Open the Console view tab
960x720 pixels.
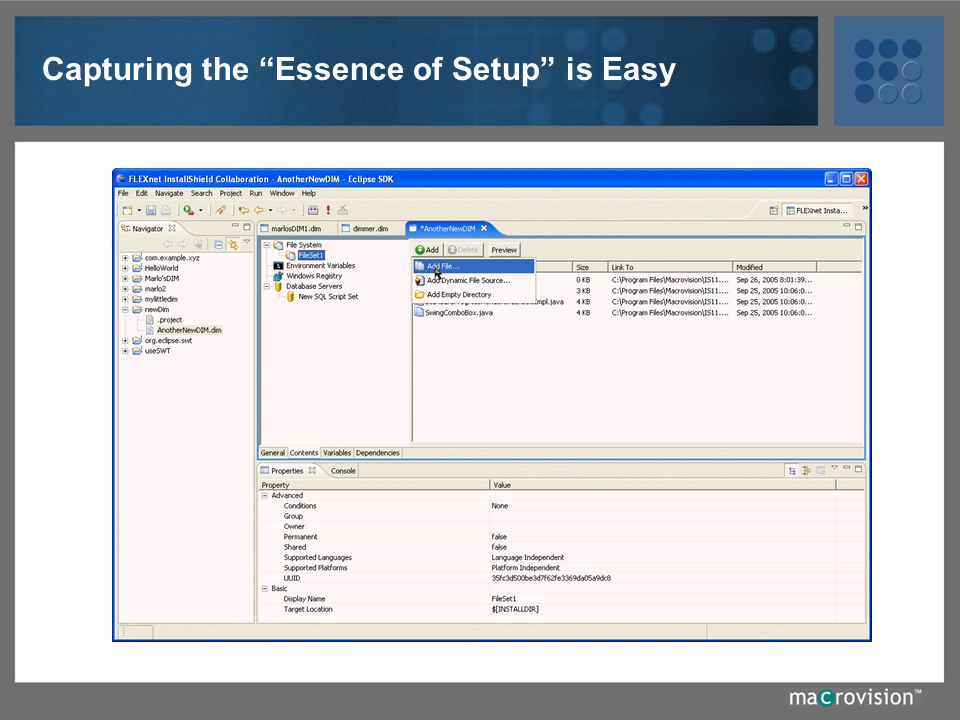point(343,471)
